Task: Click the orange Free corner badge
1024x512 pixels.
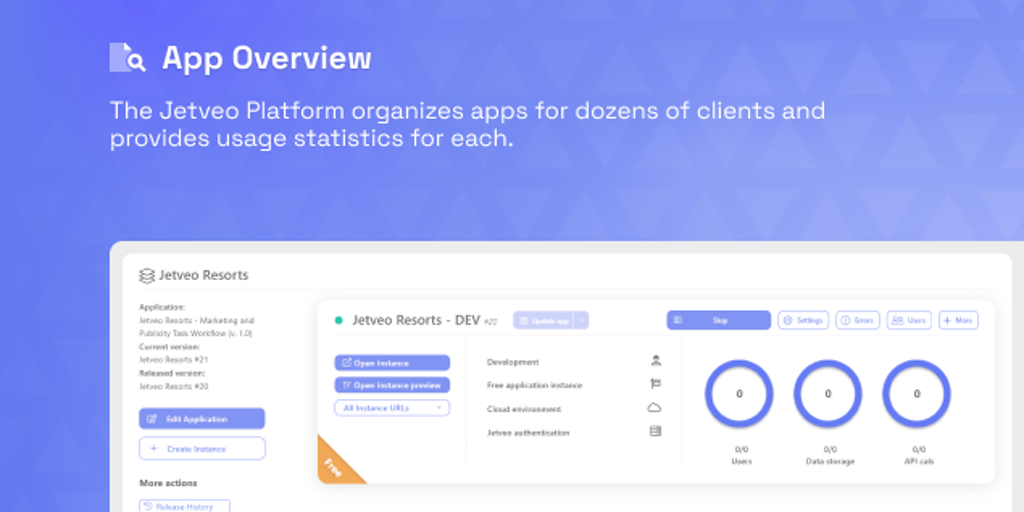Action: 335,464
